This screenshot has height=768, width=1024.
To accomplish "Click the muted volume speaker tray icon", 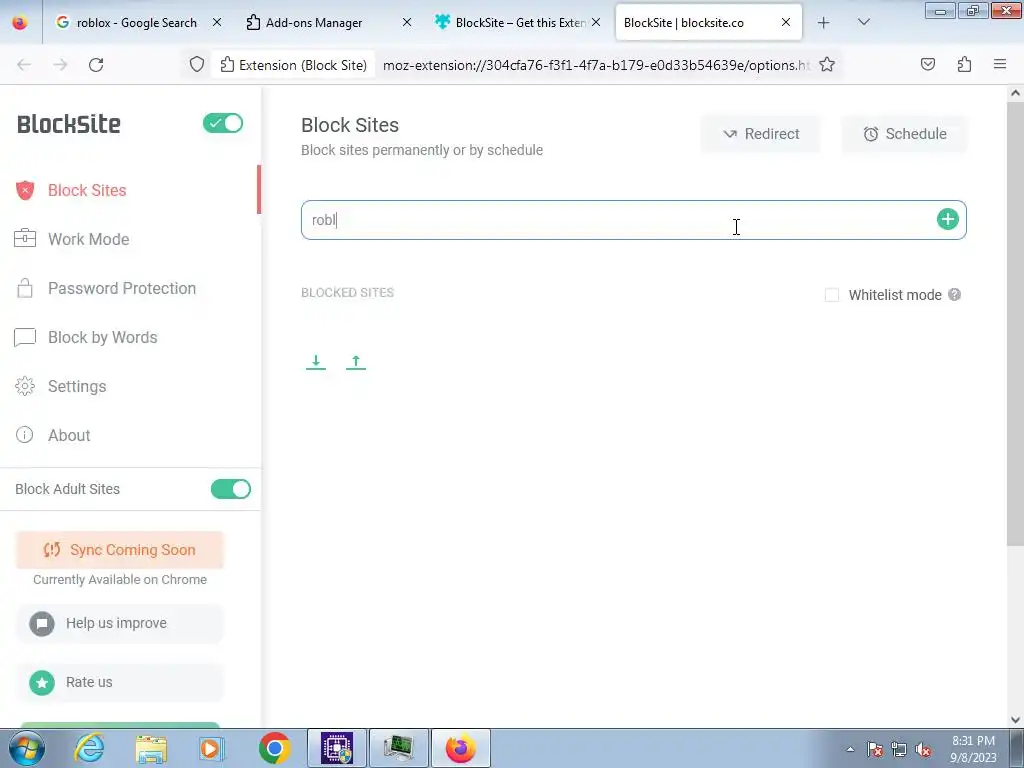I will tap(923, 750).
